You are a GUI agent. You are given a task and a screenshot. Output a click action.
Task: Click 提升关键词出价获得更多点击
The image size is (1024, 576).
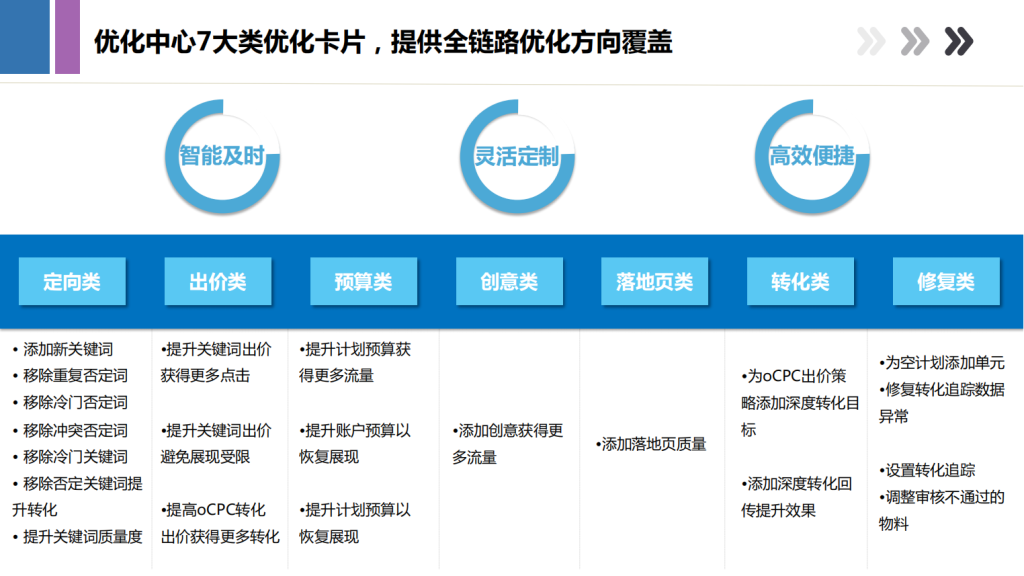click(216, 362)
